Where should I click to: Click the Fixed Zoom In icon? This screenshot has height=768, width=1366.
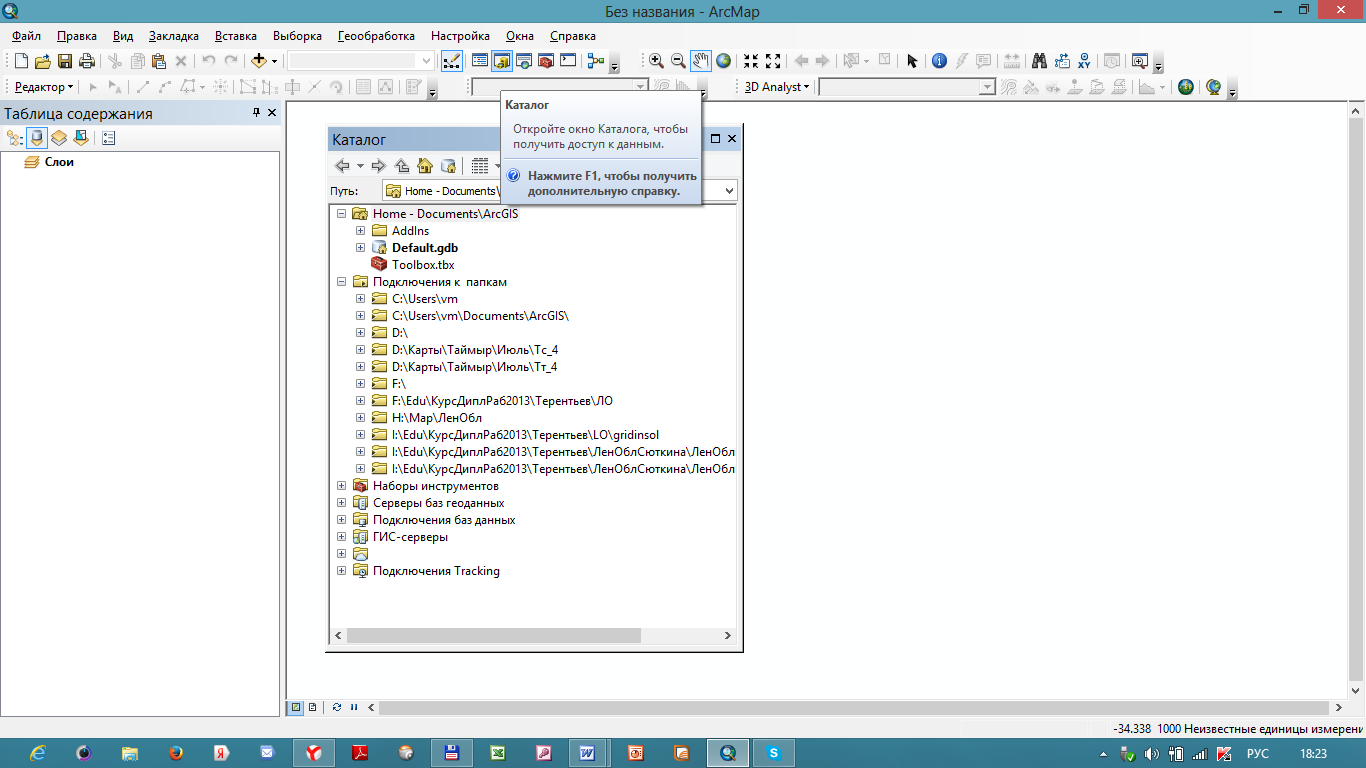tap(751, 61)
